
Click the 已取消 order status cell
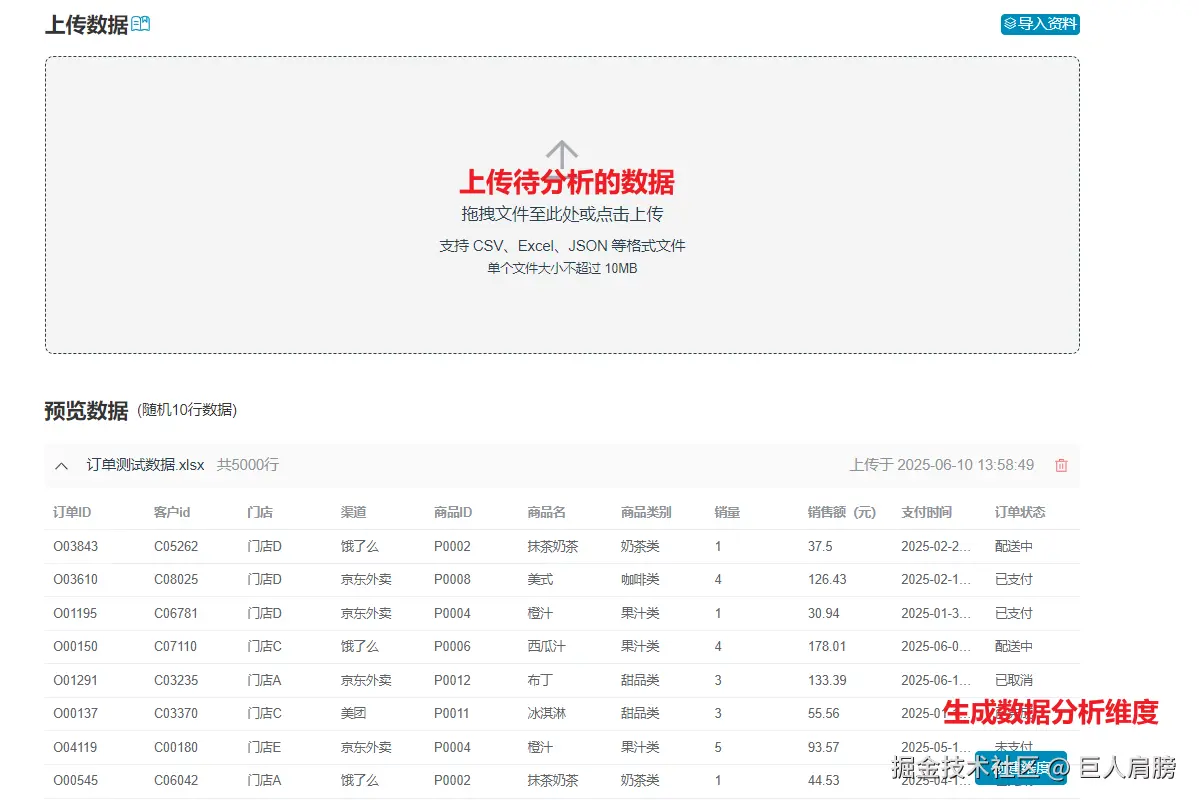pos(1013,680)
